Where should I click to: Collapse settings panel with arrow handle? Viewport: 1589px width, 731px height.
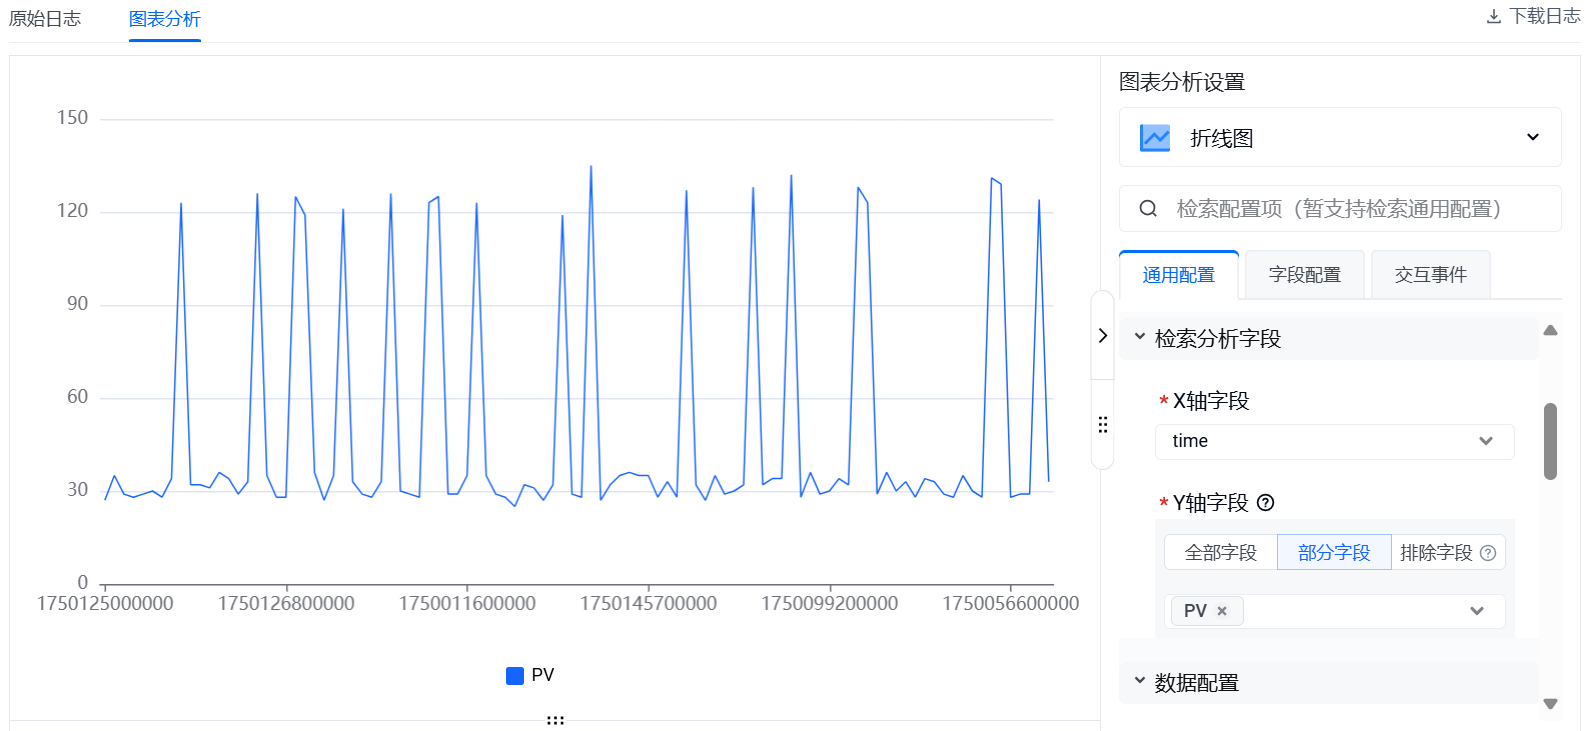point(1102,336)
